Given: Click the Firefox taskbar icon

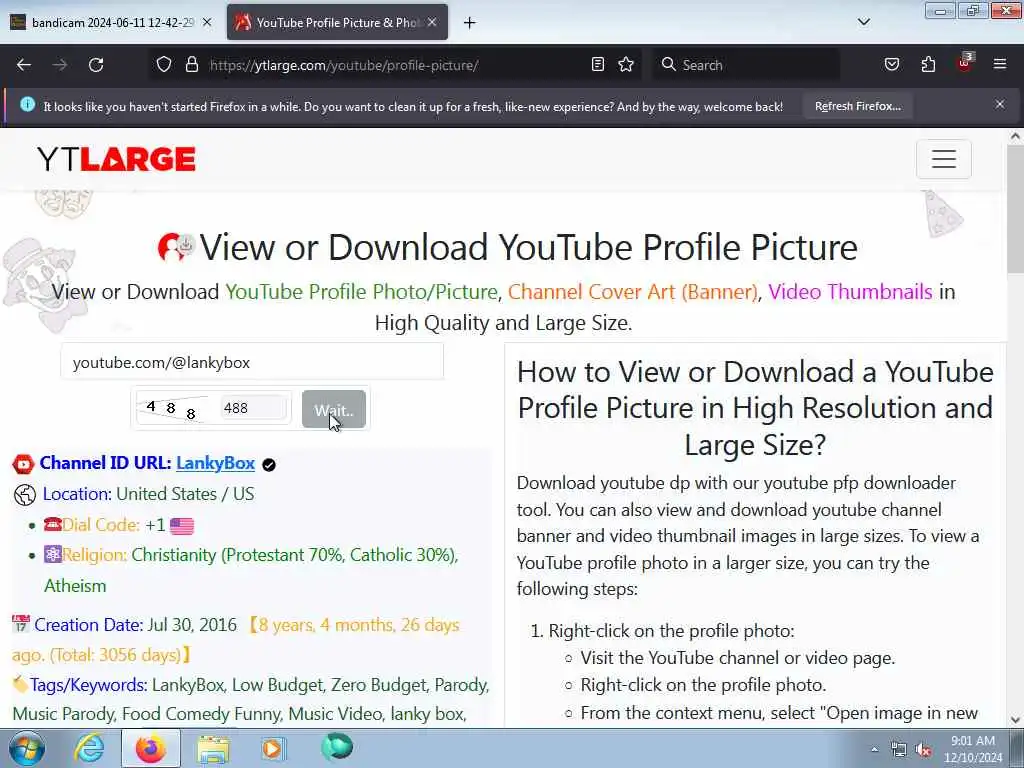Looking at the screenshot, I should [150, 748].
